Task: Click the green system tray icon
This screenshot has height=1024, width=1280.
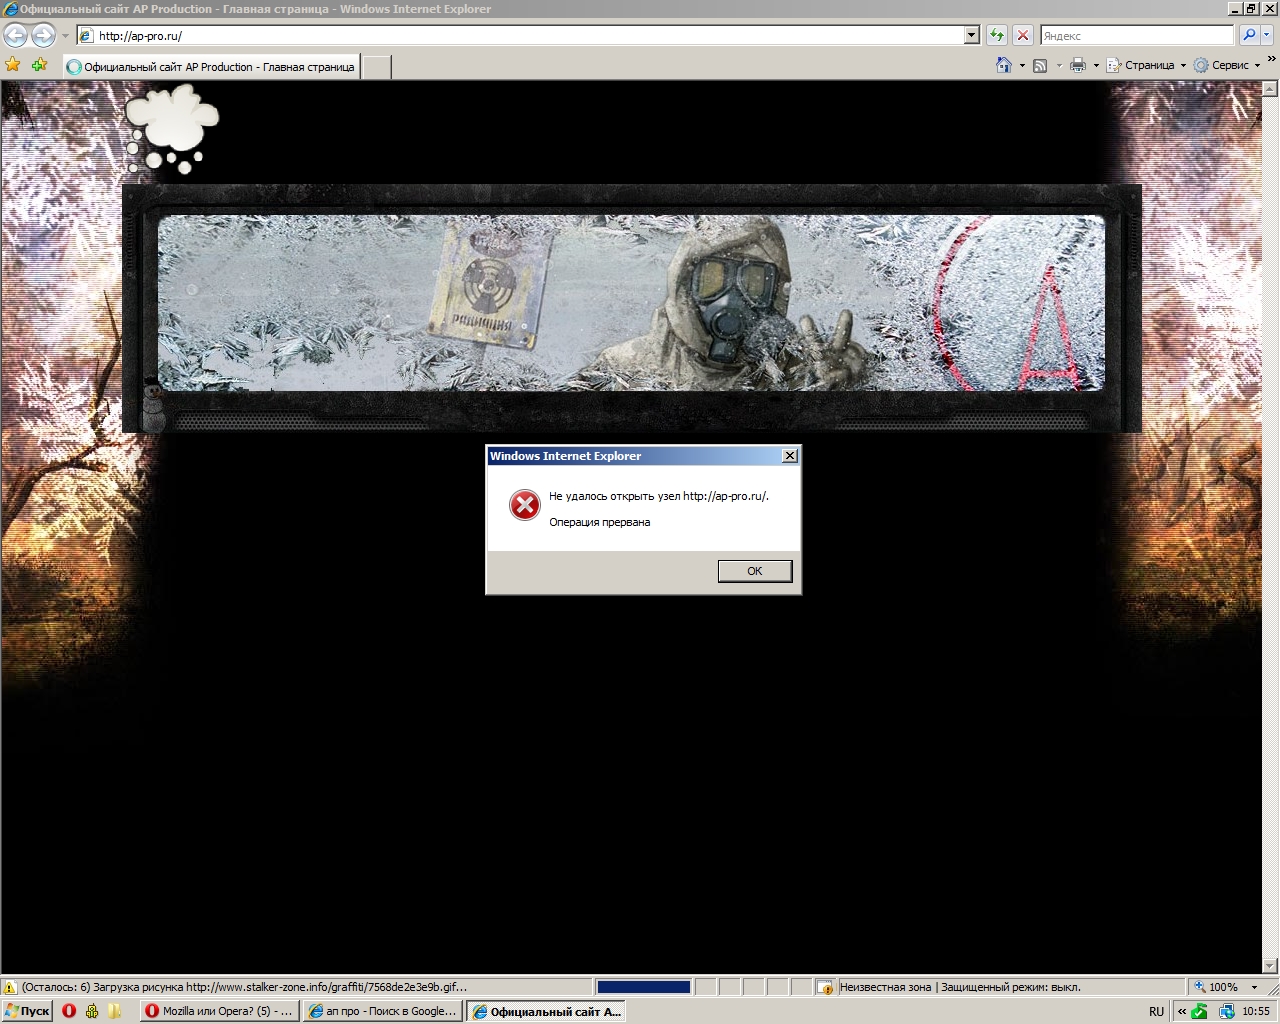Action: pos(1200,1012)
